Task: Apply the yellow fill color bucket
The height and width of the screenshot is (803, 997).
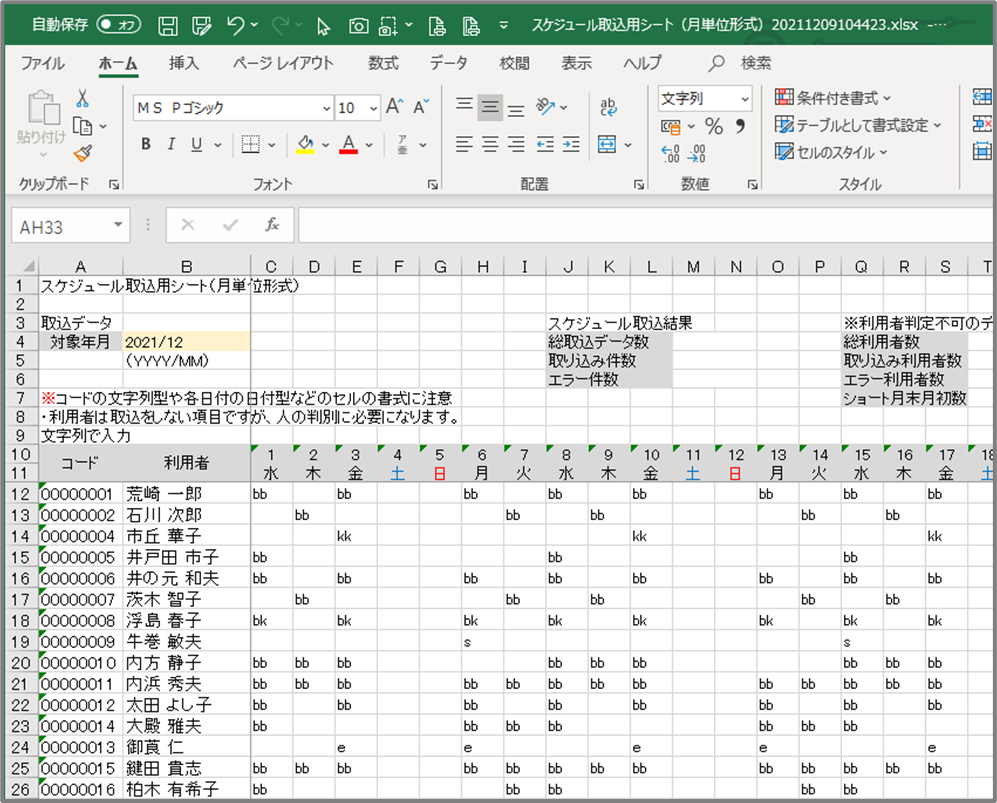Action: (x=306, y=144)
